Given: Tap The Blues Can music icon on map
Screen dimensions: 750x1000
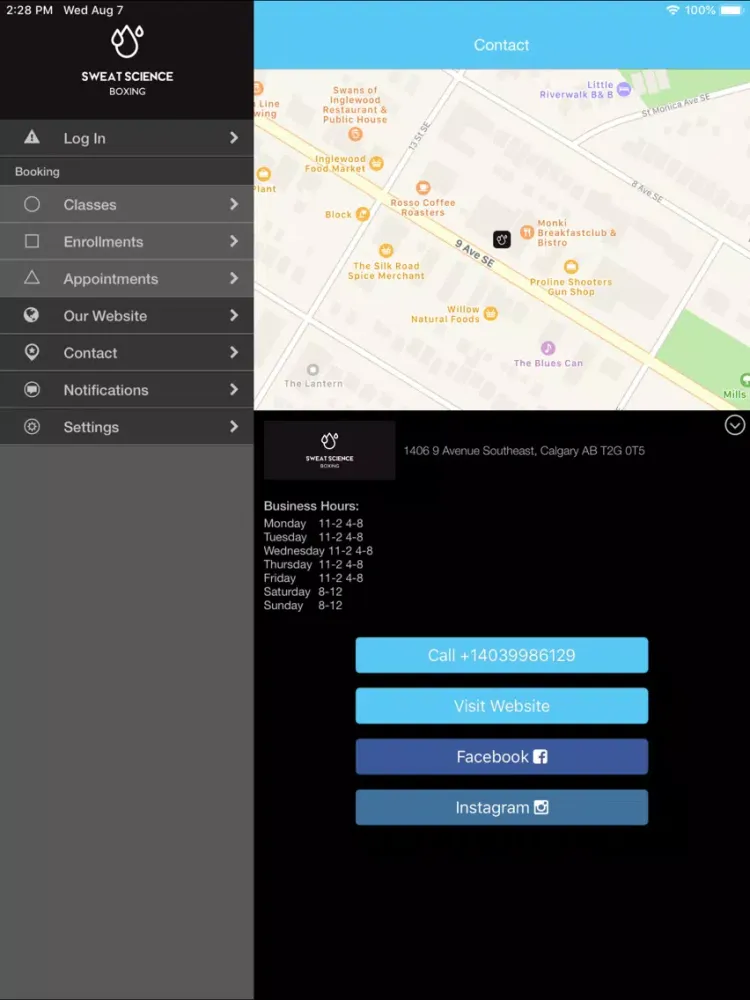Looking at the screenshot, I should click(x=548, y=348).
